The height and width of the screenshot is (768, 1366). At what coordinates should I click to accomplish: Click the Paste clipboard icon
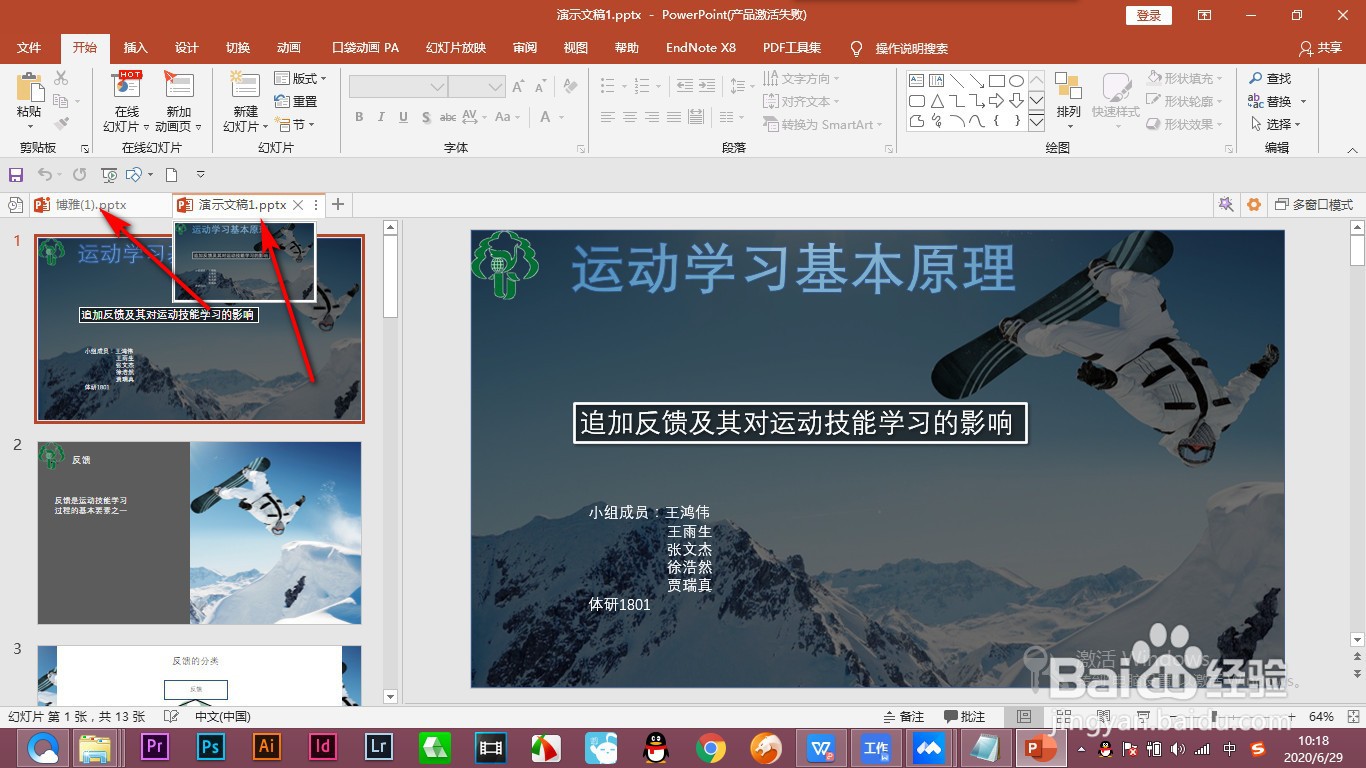pos(29,88)
